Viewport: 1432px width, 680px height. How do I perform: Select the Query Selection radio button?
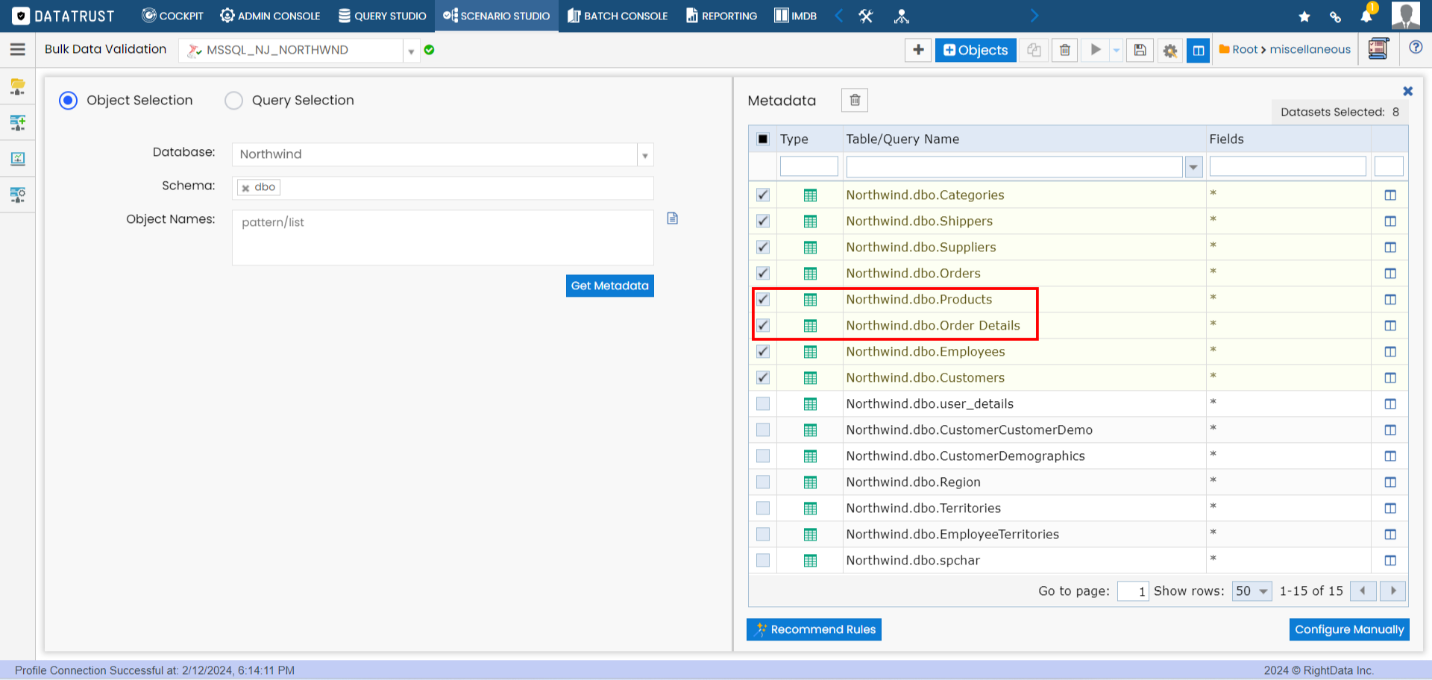(234, 100)
